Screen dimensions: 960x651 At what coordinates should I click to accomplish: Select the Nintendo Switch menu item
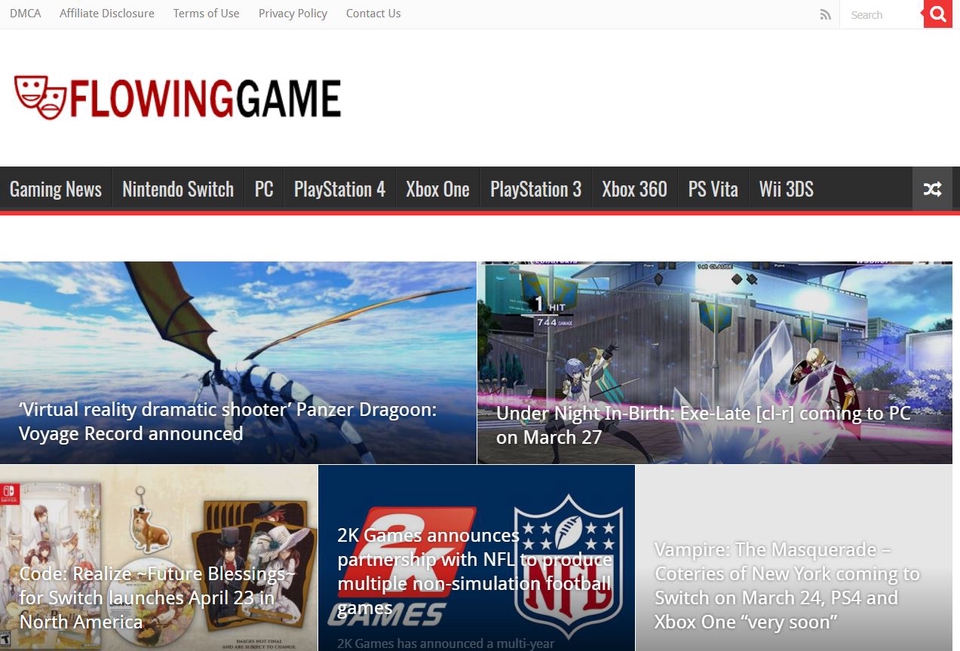(x=178, y=189)
